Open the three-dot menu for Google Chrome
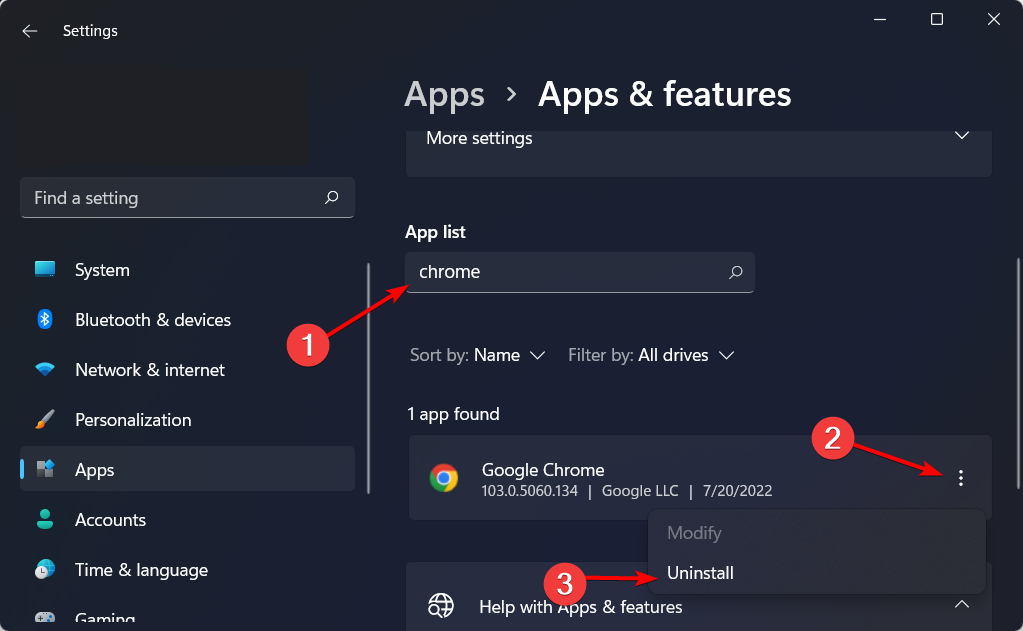 pos(960,478)
